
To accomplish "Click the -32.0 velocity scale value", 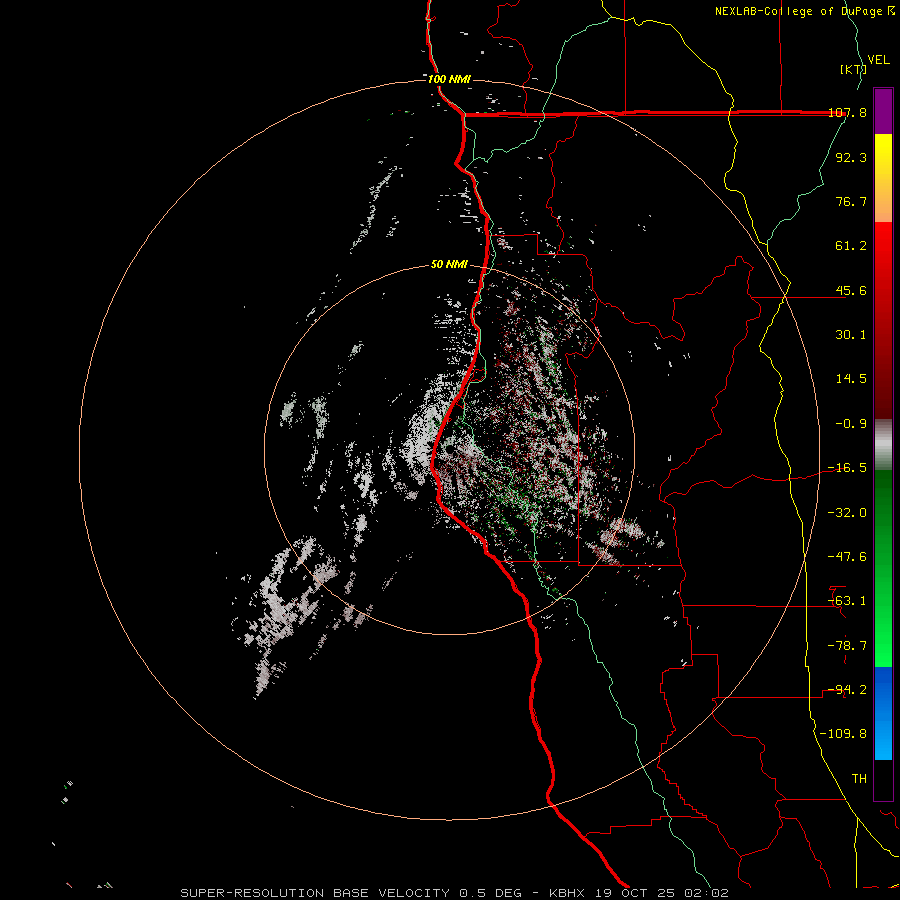I will click(x=847, y=513).
